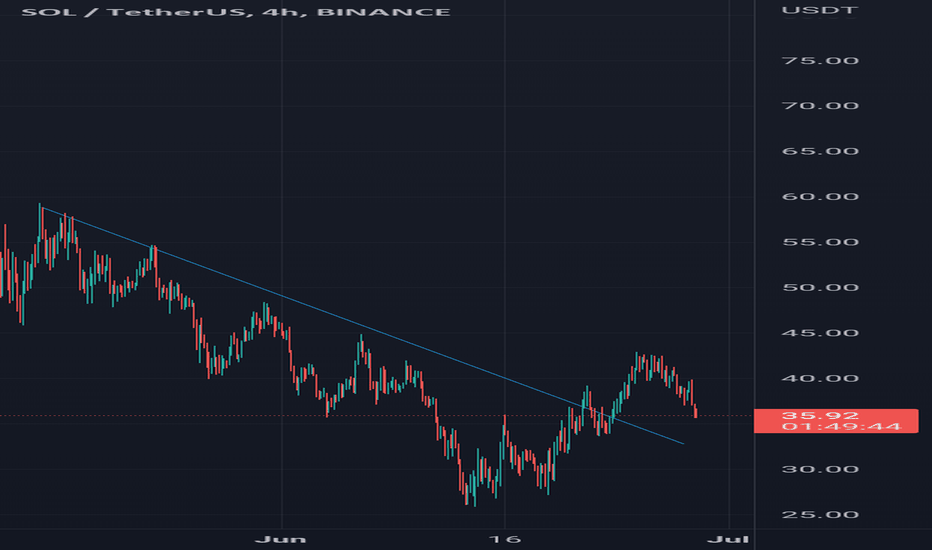Click the red dotted current price line
932x550 pixels.
tap(377, 416)
